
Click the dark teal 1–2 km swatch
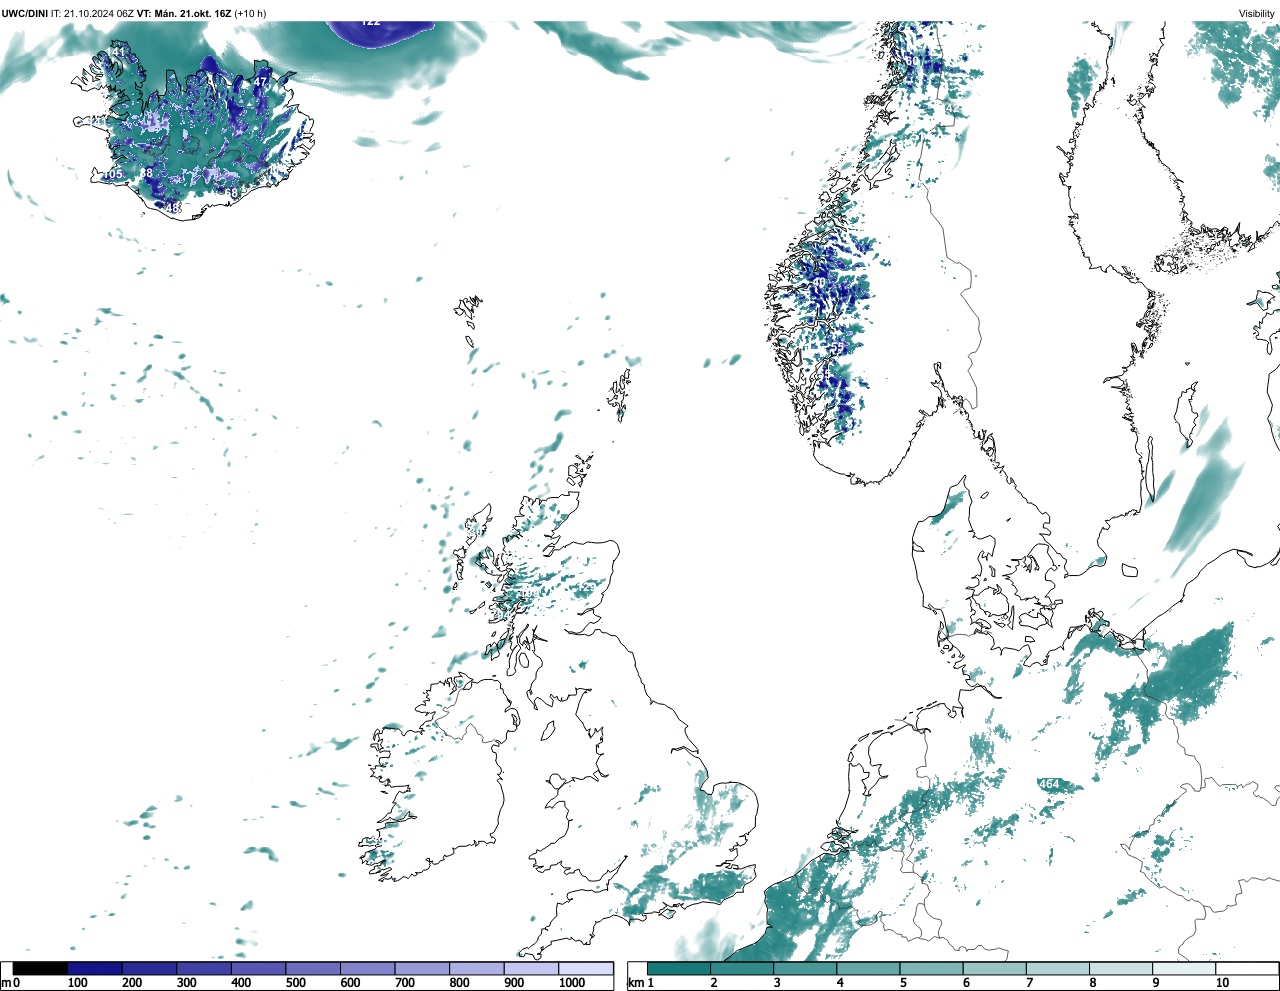[x=679, y=968]
